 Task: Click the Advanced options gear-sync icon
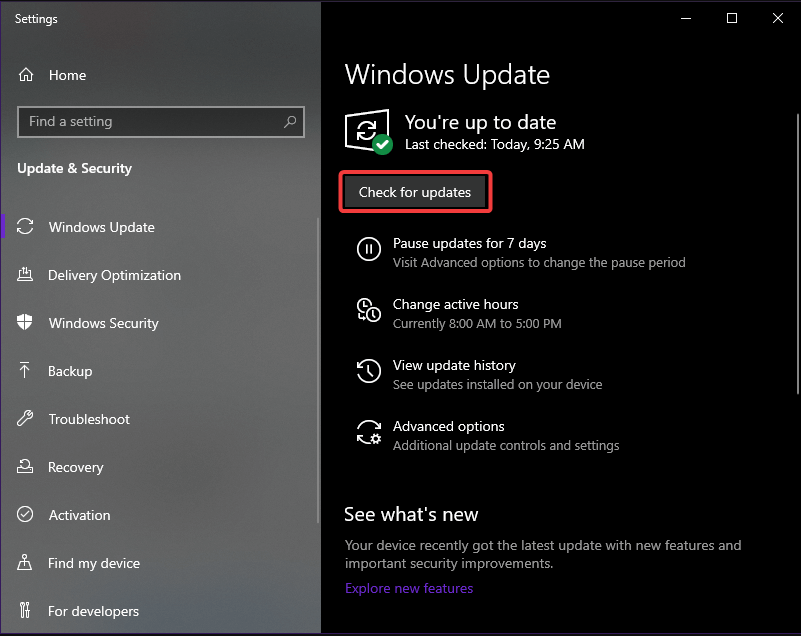(x=369, y=432)
